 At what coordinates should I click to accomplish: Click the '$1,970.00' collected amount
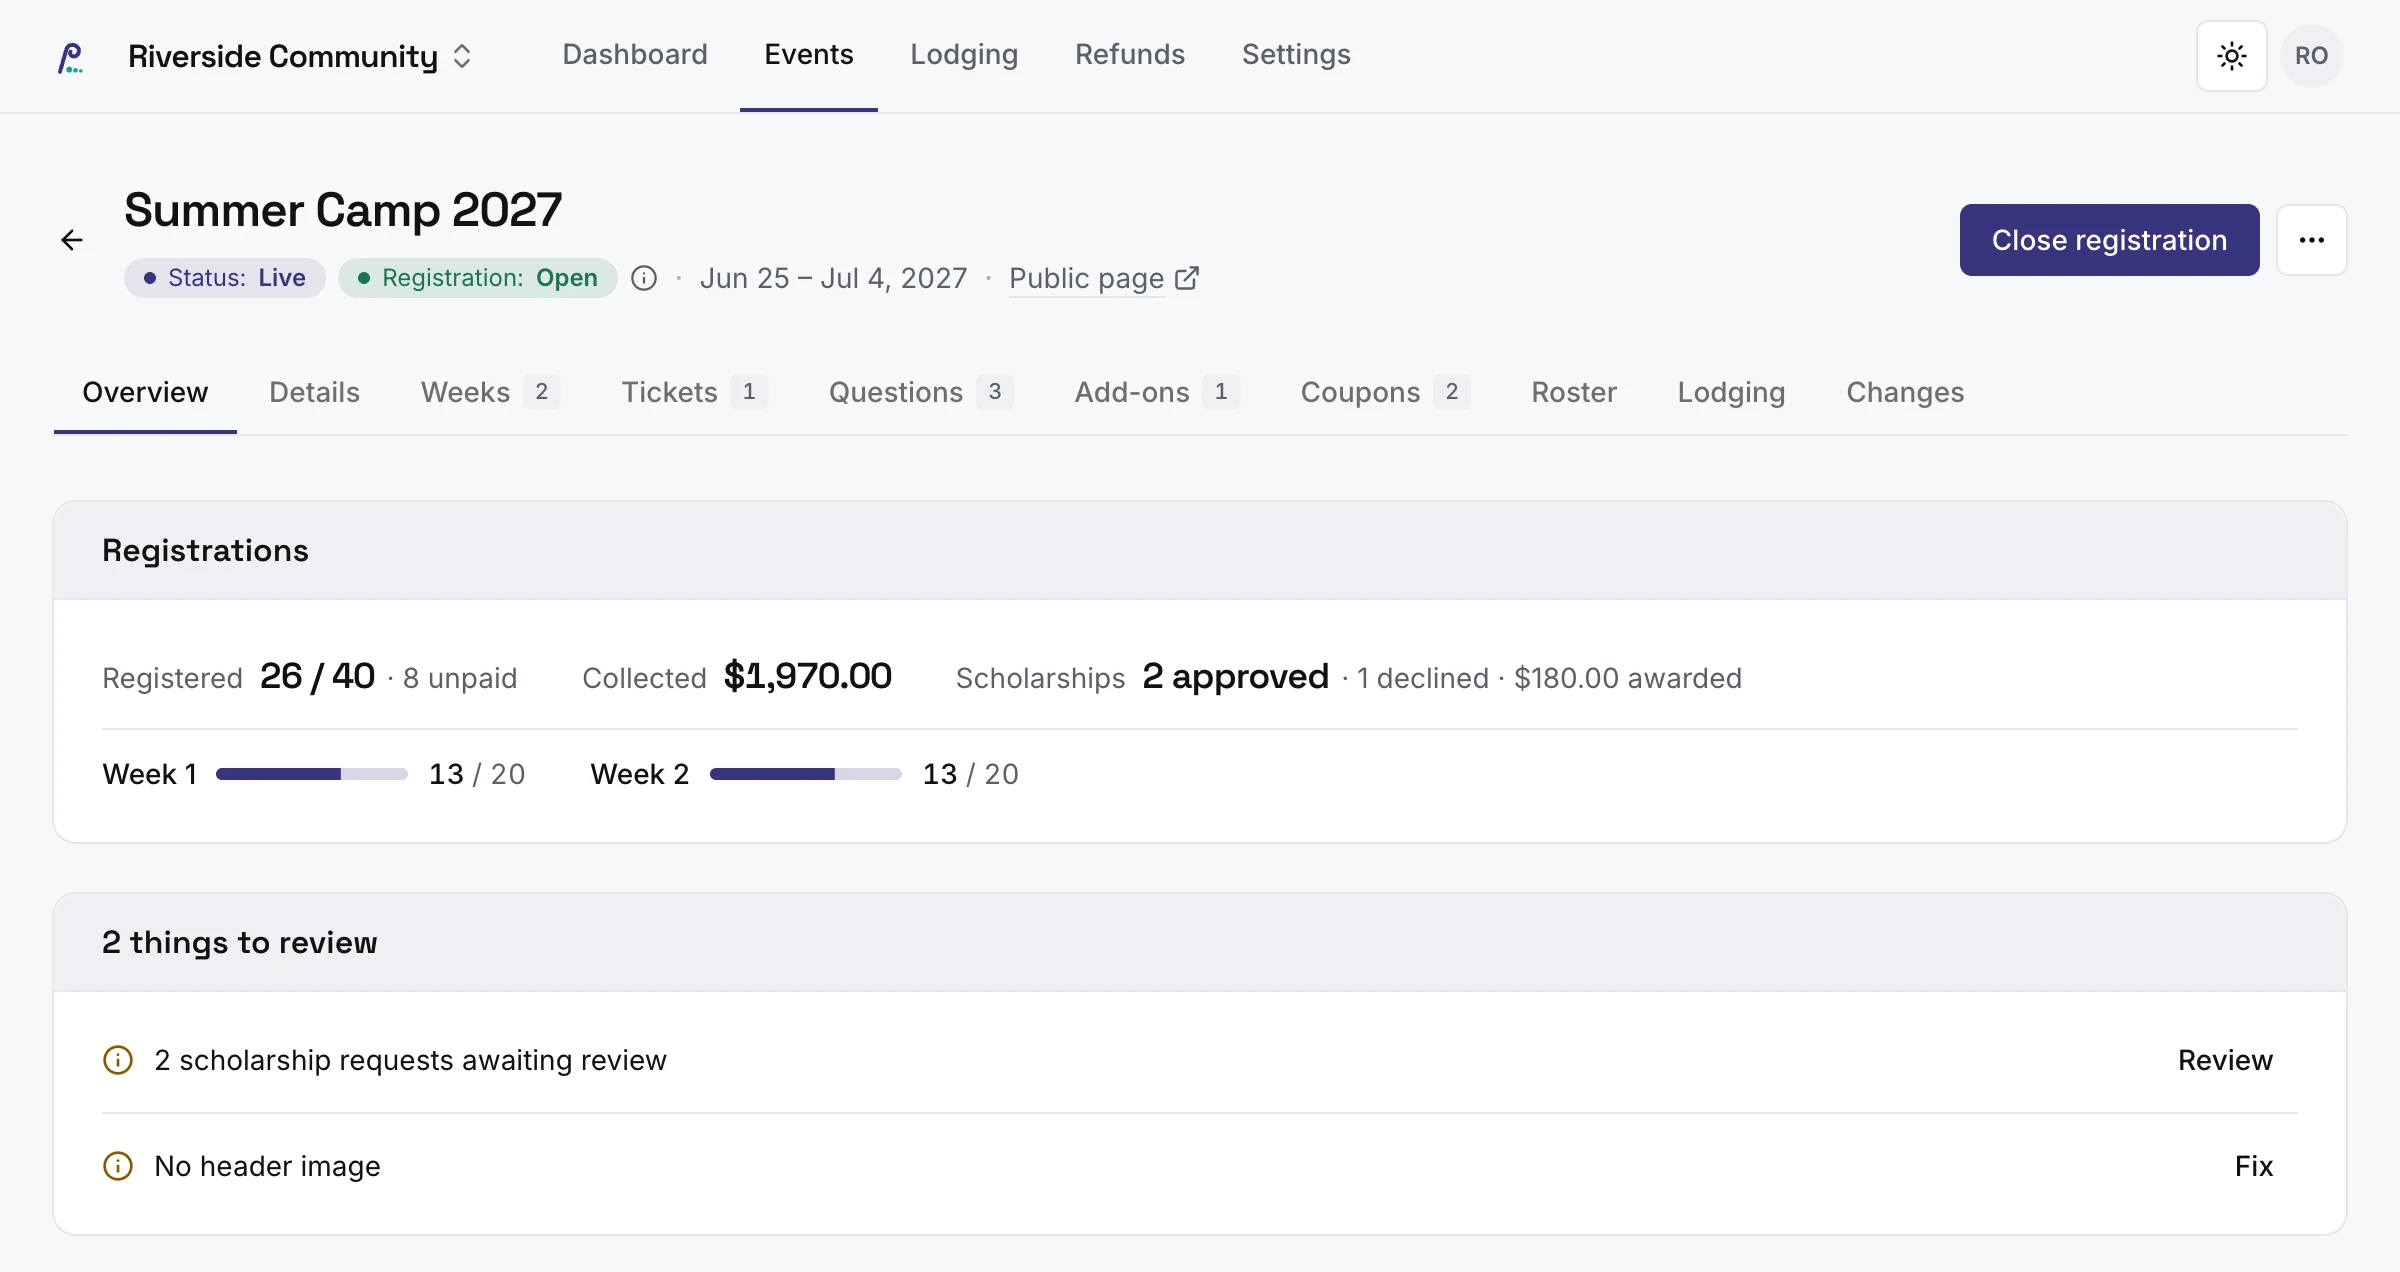[x=808, y=677]
